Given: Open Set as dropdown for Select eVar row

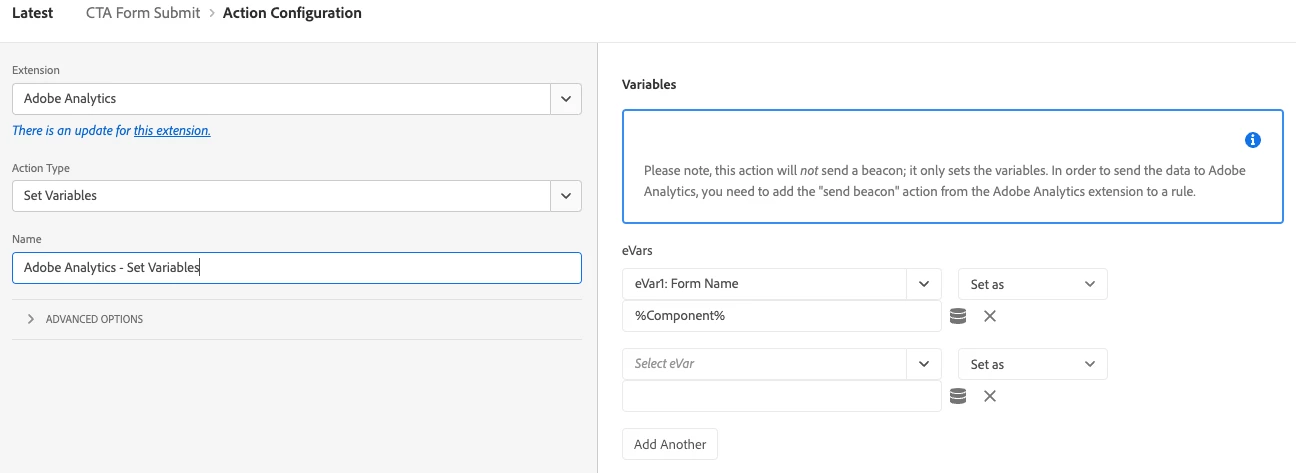Looking at the screenshot, I should point(1033,364).
